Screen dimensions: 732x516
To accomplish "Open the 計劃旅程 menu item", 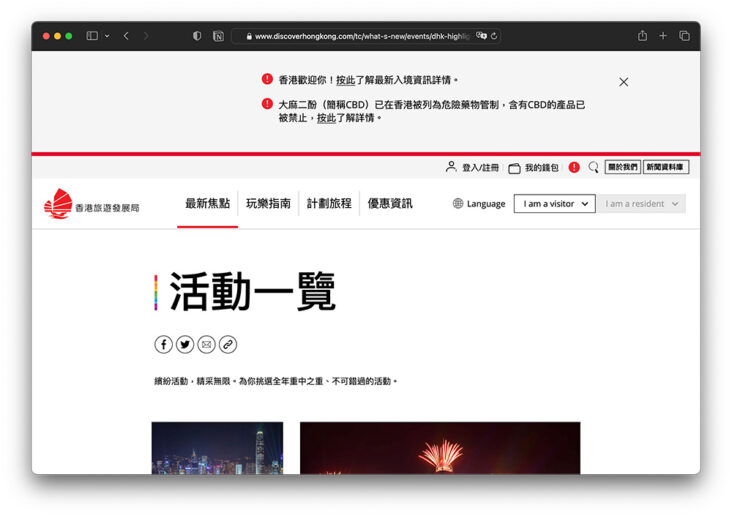I will point(329,203).
